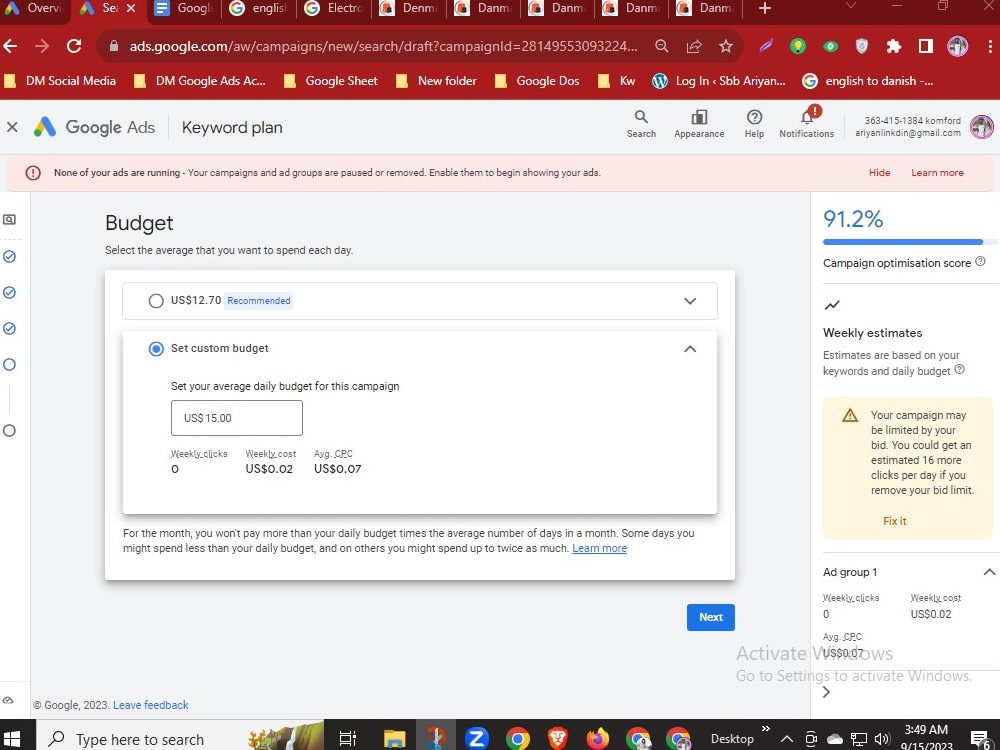Open File Explorer from the taskbar

pyautogui.click(x=395, y=739)
